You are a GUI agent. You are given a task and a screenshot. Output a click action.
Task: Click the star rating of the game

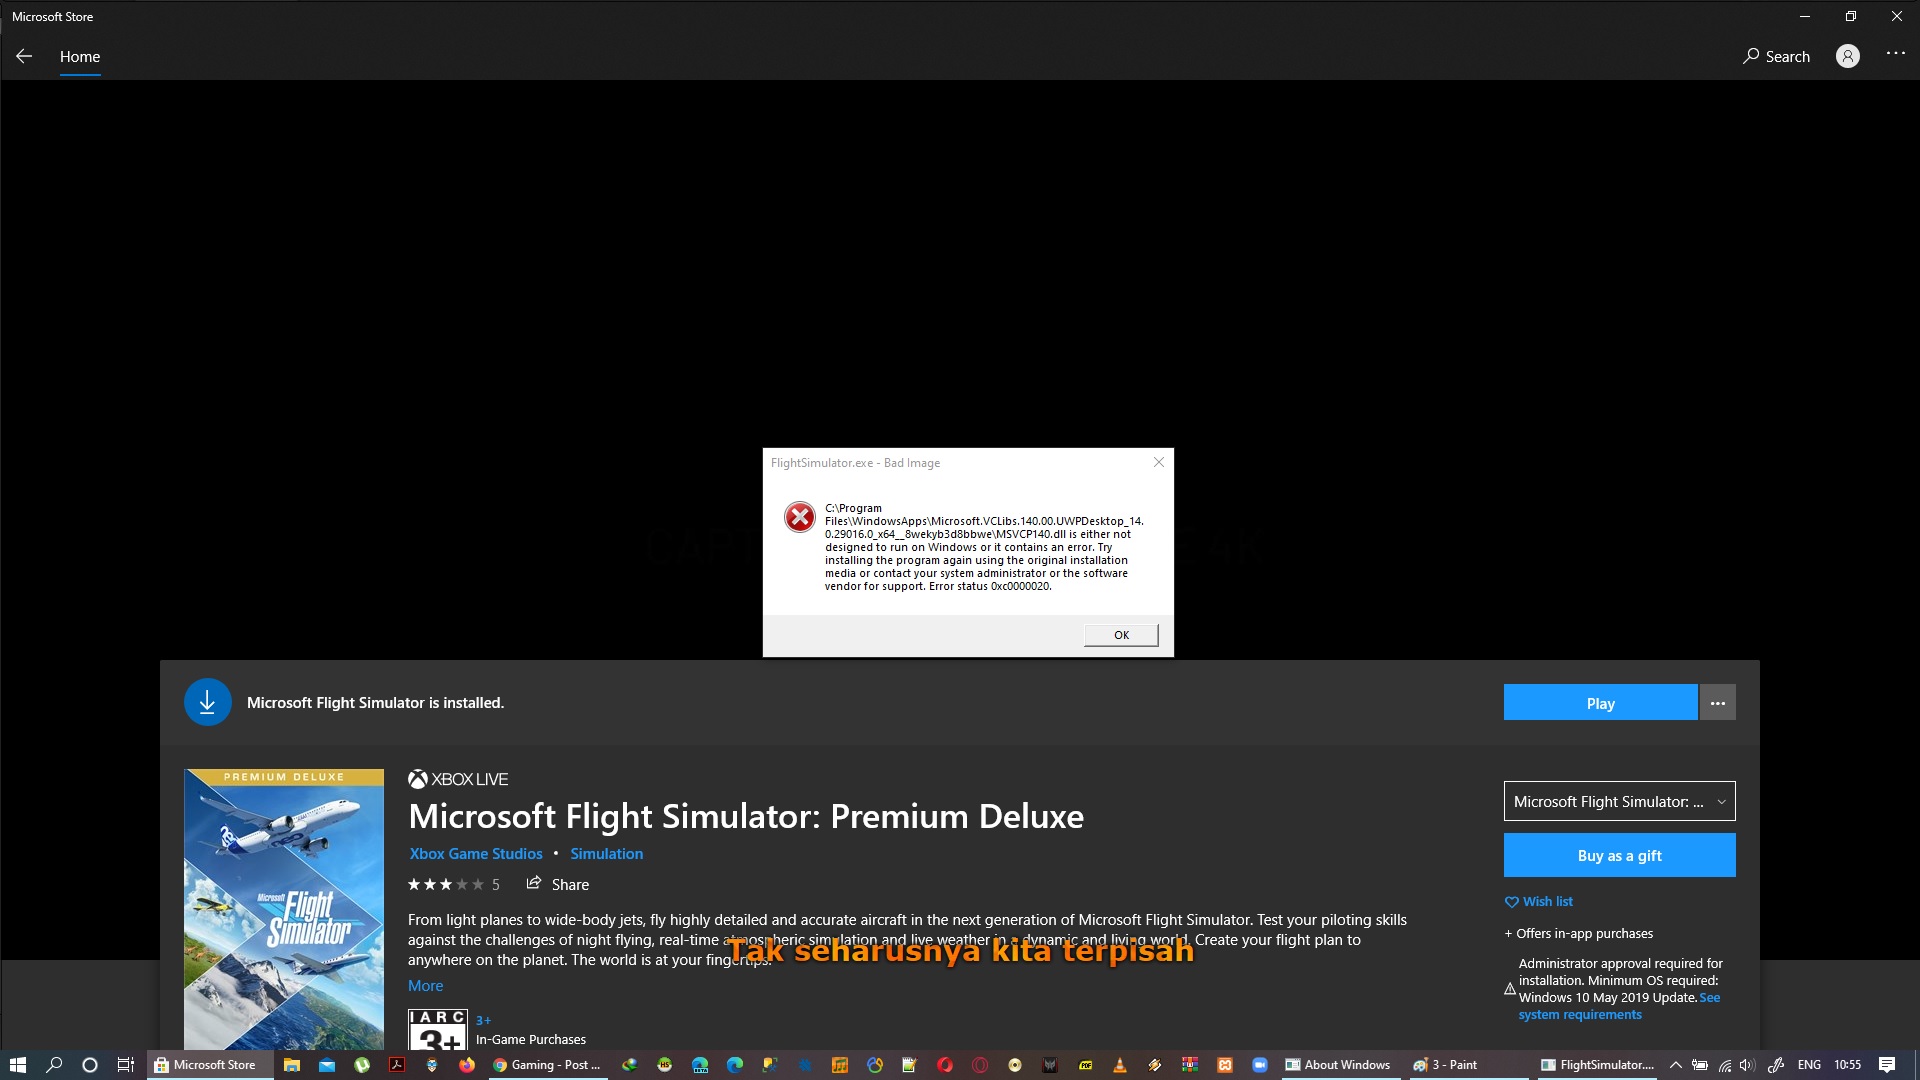[x=445, y=884]
